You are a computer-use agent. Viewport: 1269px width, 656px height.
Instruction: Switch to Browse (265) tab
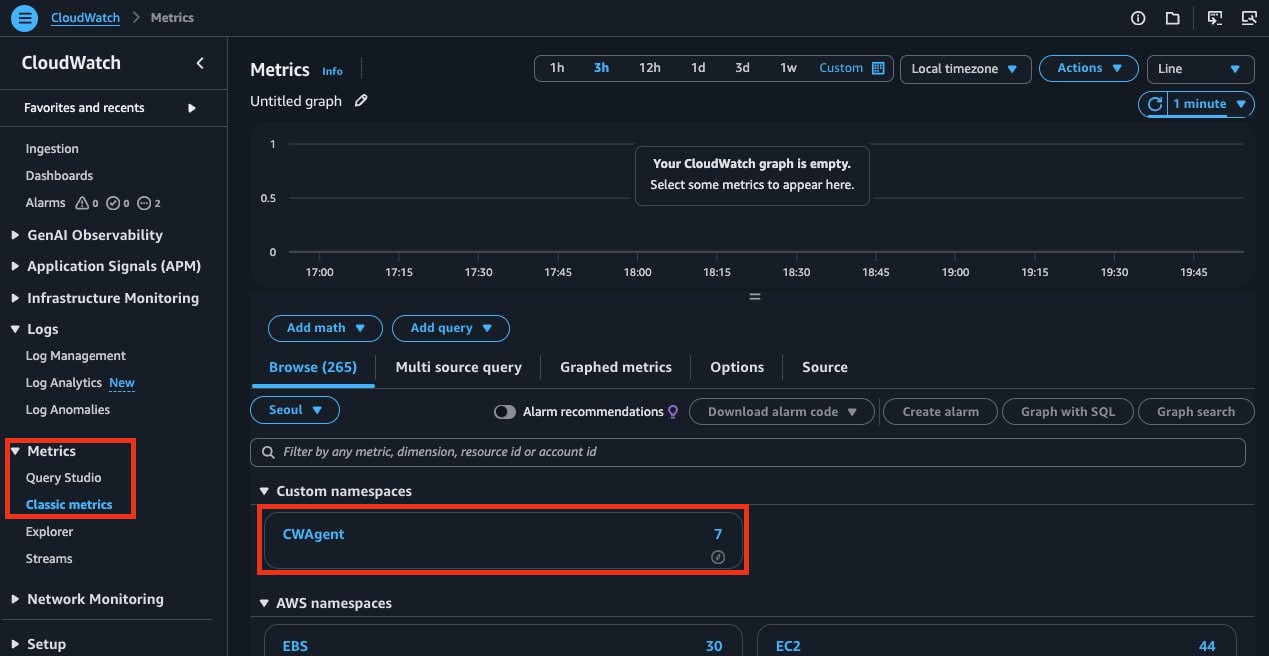[313, 367]
